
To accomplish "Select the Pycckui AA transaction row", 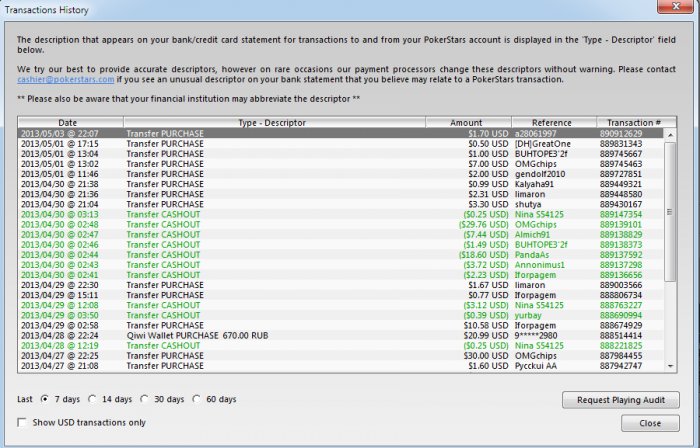I will coord(341,366).
